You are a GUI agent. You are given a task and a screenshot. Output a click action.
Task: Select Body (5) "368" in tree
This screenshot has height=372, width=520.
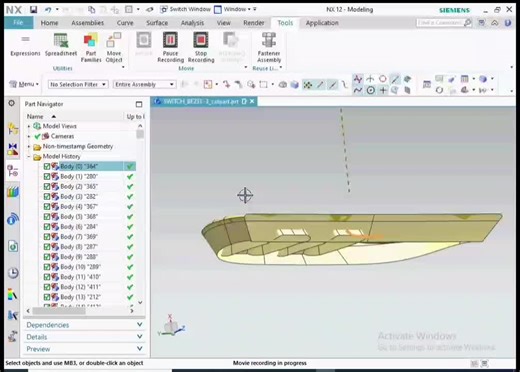point(79,217)
